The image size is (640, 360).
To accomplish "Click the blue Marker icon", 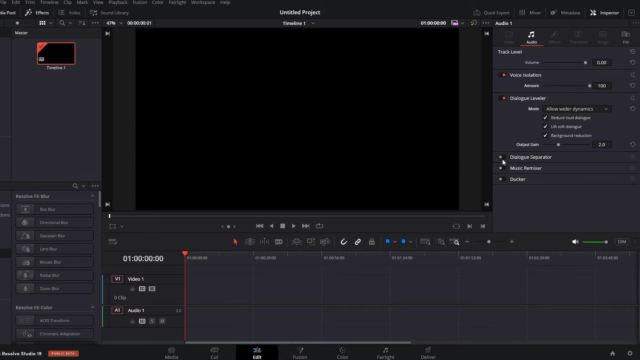I will (x=403, y=242).
